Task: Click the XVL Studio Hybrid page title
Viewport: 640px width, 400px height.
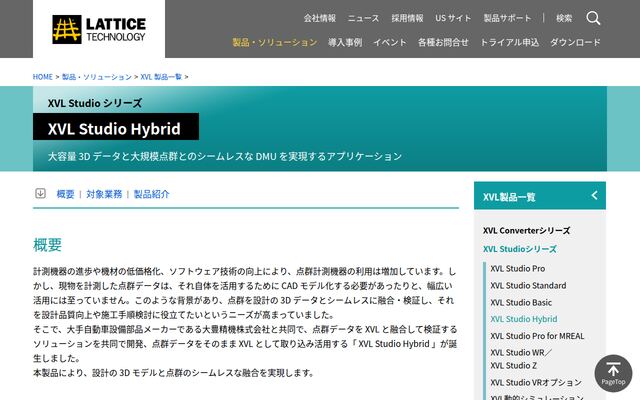Action: 114,129
